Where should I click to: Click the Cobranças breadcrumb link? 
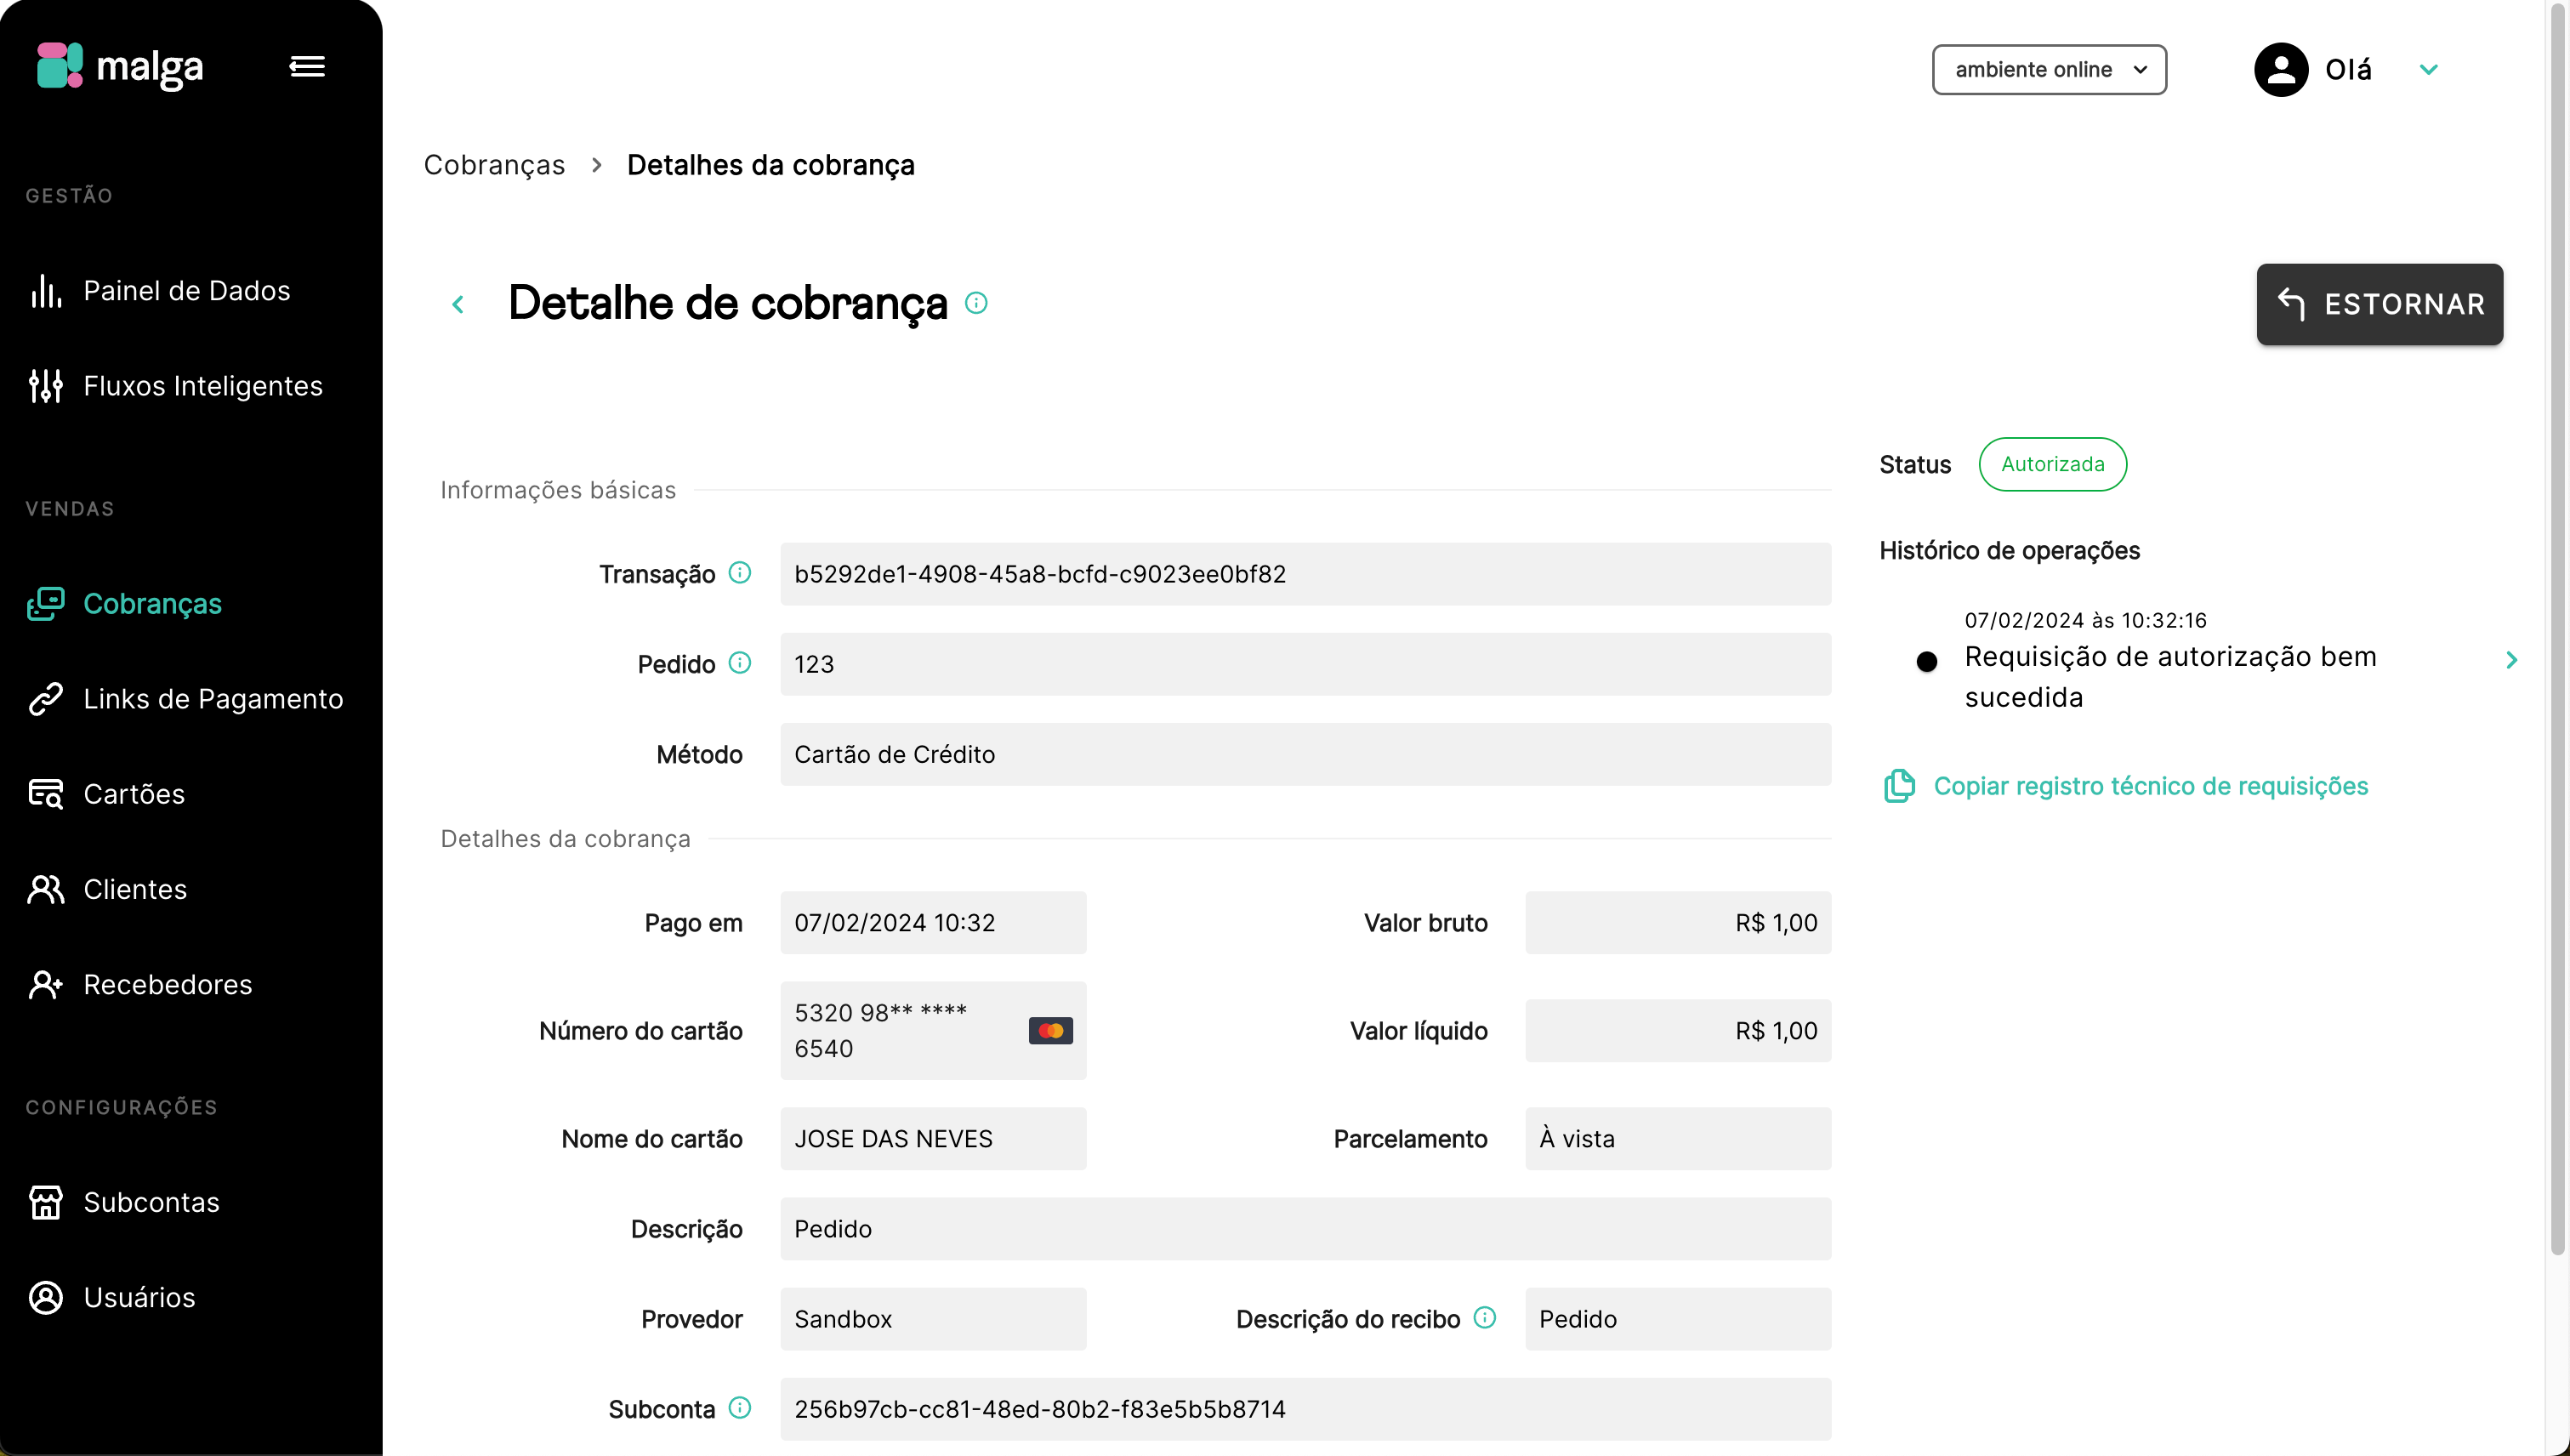tap(494, 165)
